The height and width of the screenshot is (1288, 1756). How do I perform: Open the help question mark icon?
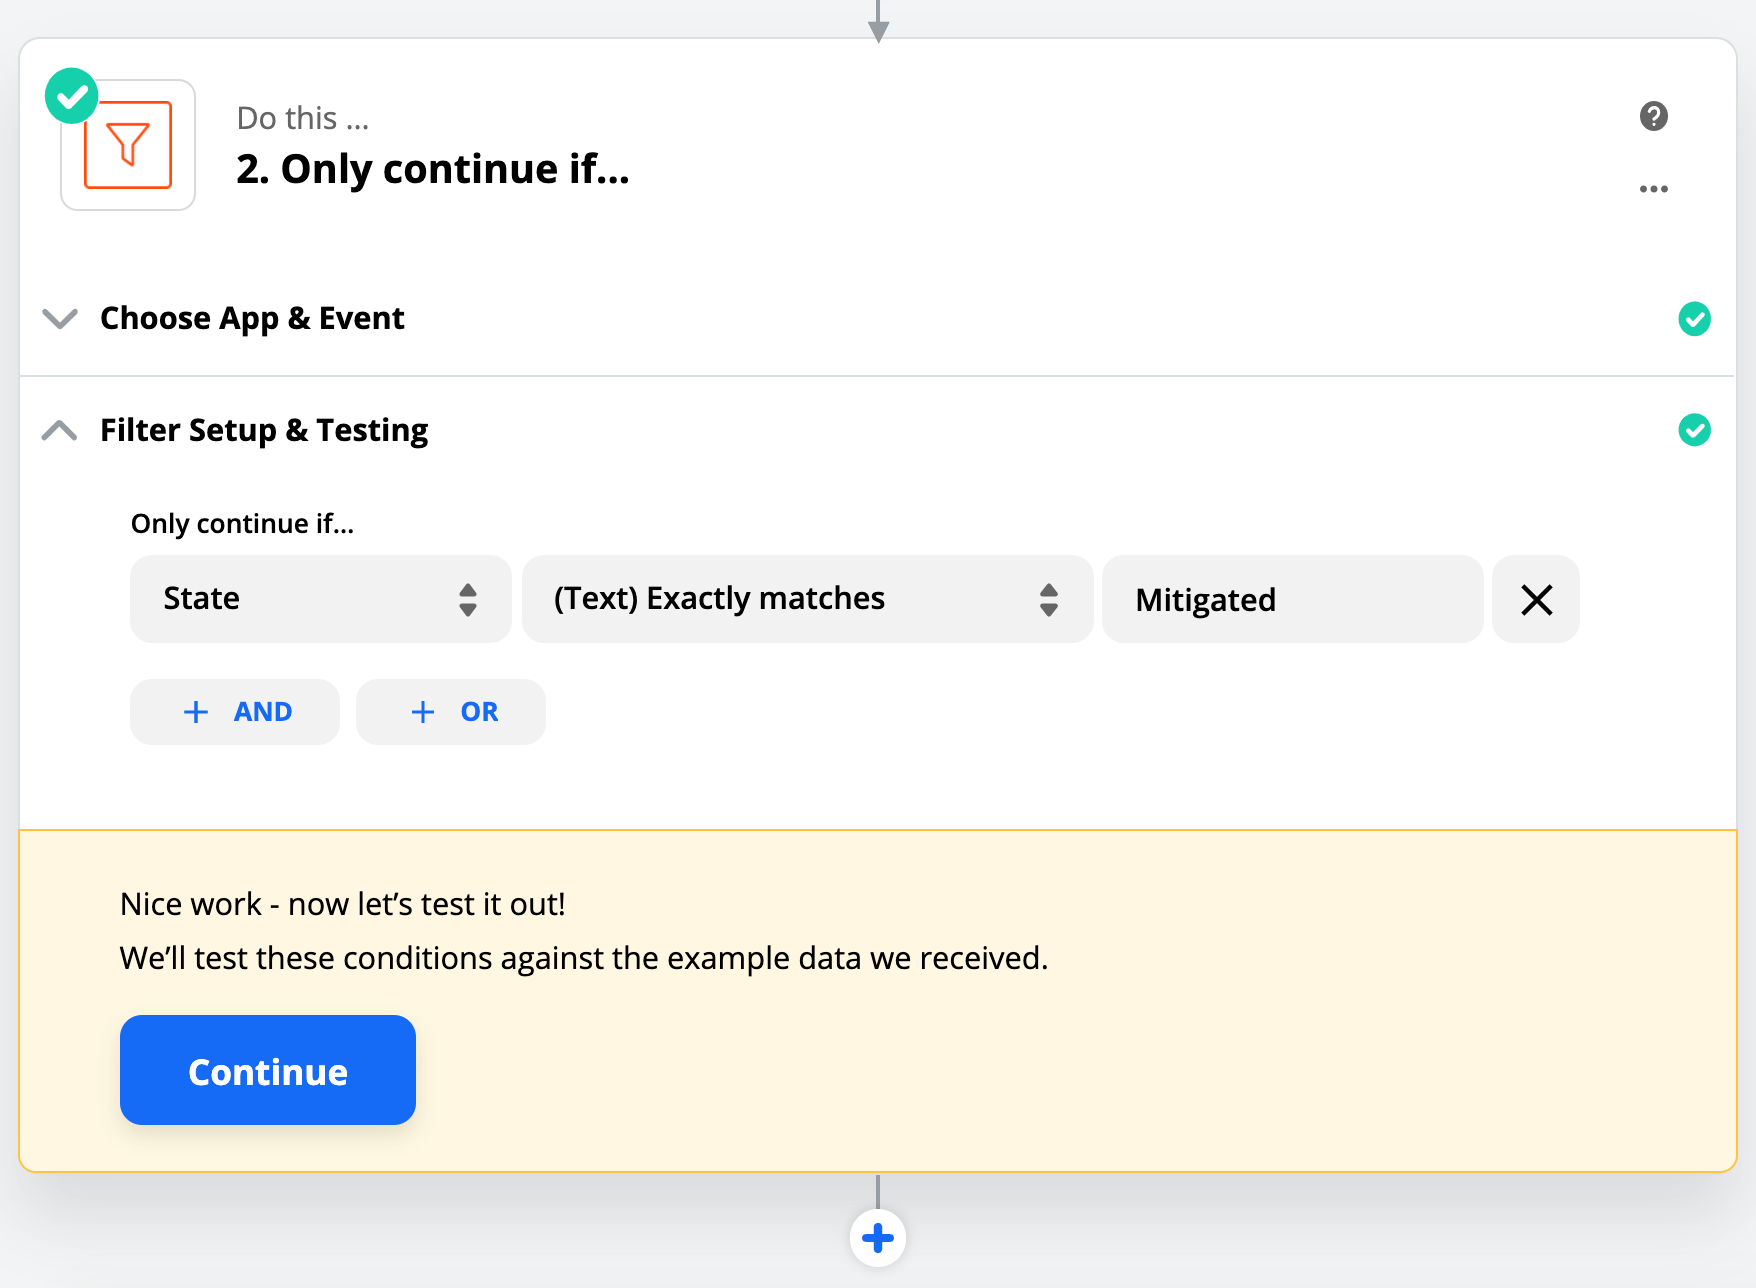[x=1654, y=116]
